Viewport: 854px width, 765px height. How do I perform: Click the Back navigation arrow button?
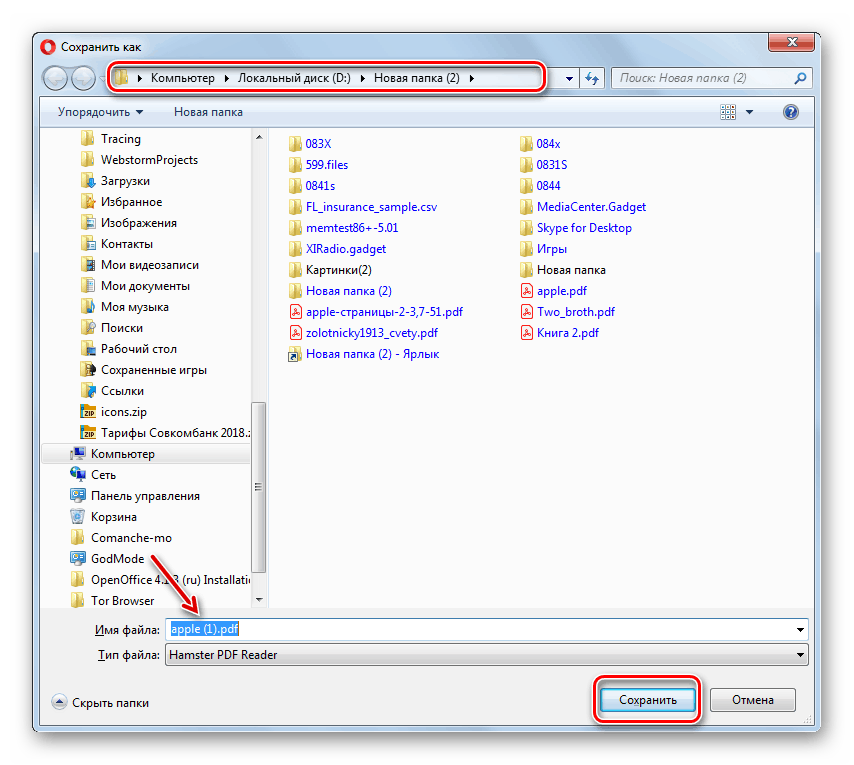click(55, 78)
